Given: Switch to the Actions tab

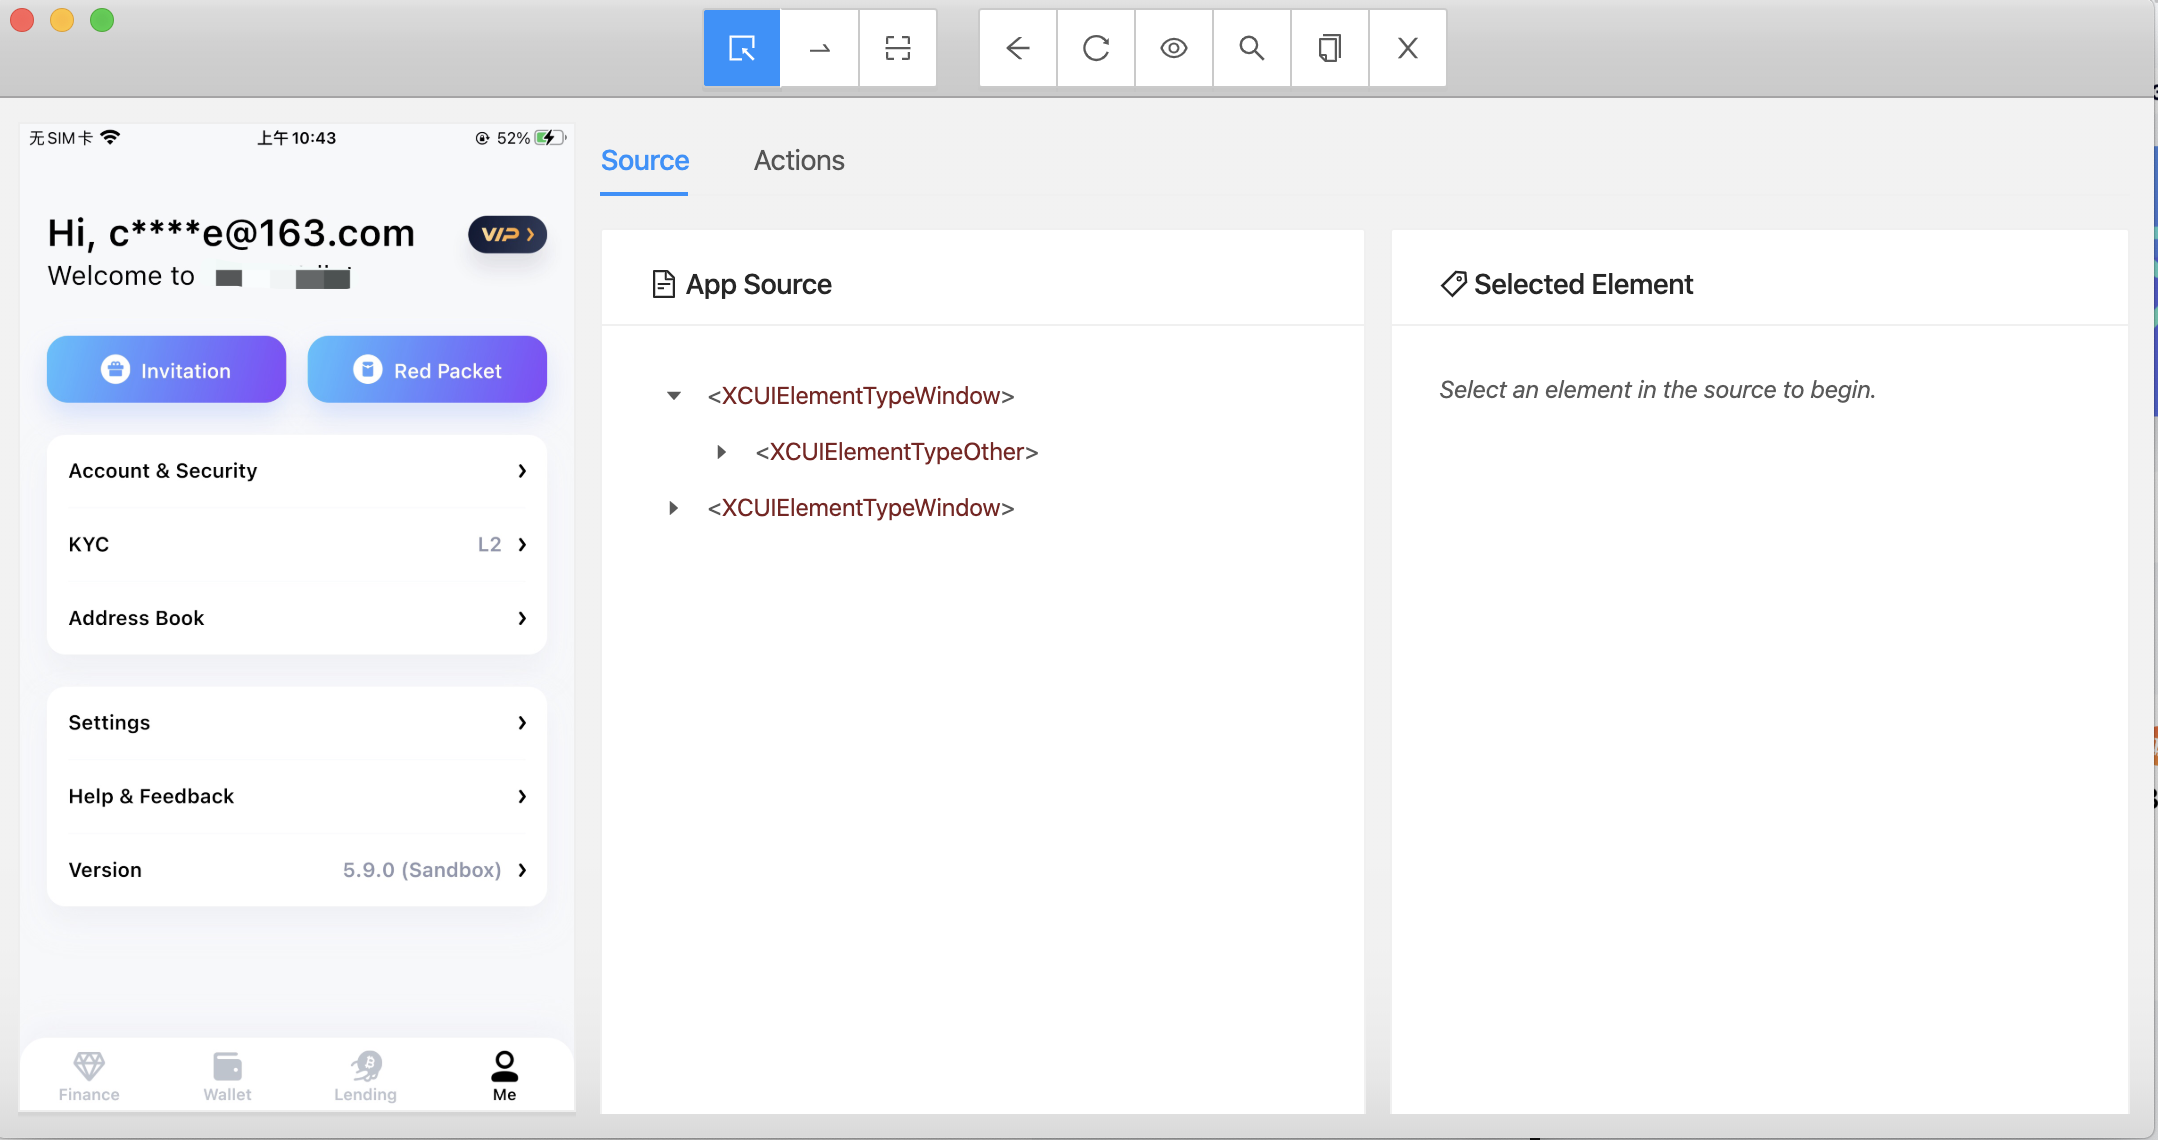Looking at the screenshot, I should click(799, 160).
